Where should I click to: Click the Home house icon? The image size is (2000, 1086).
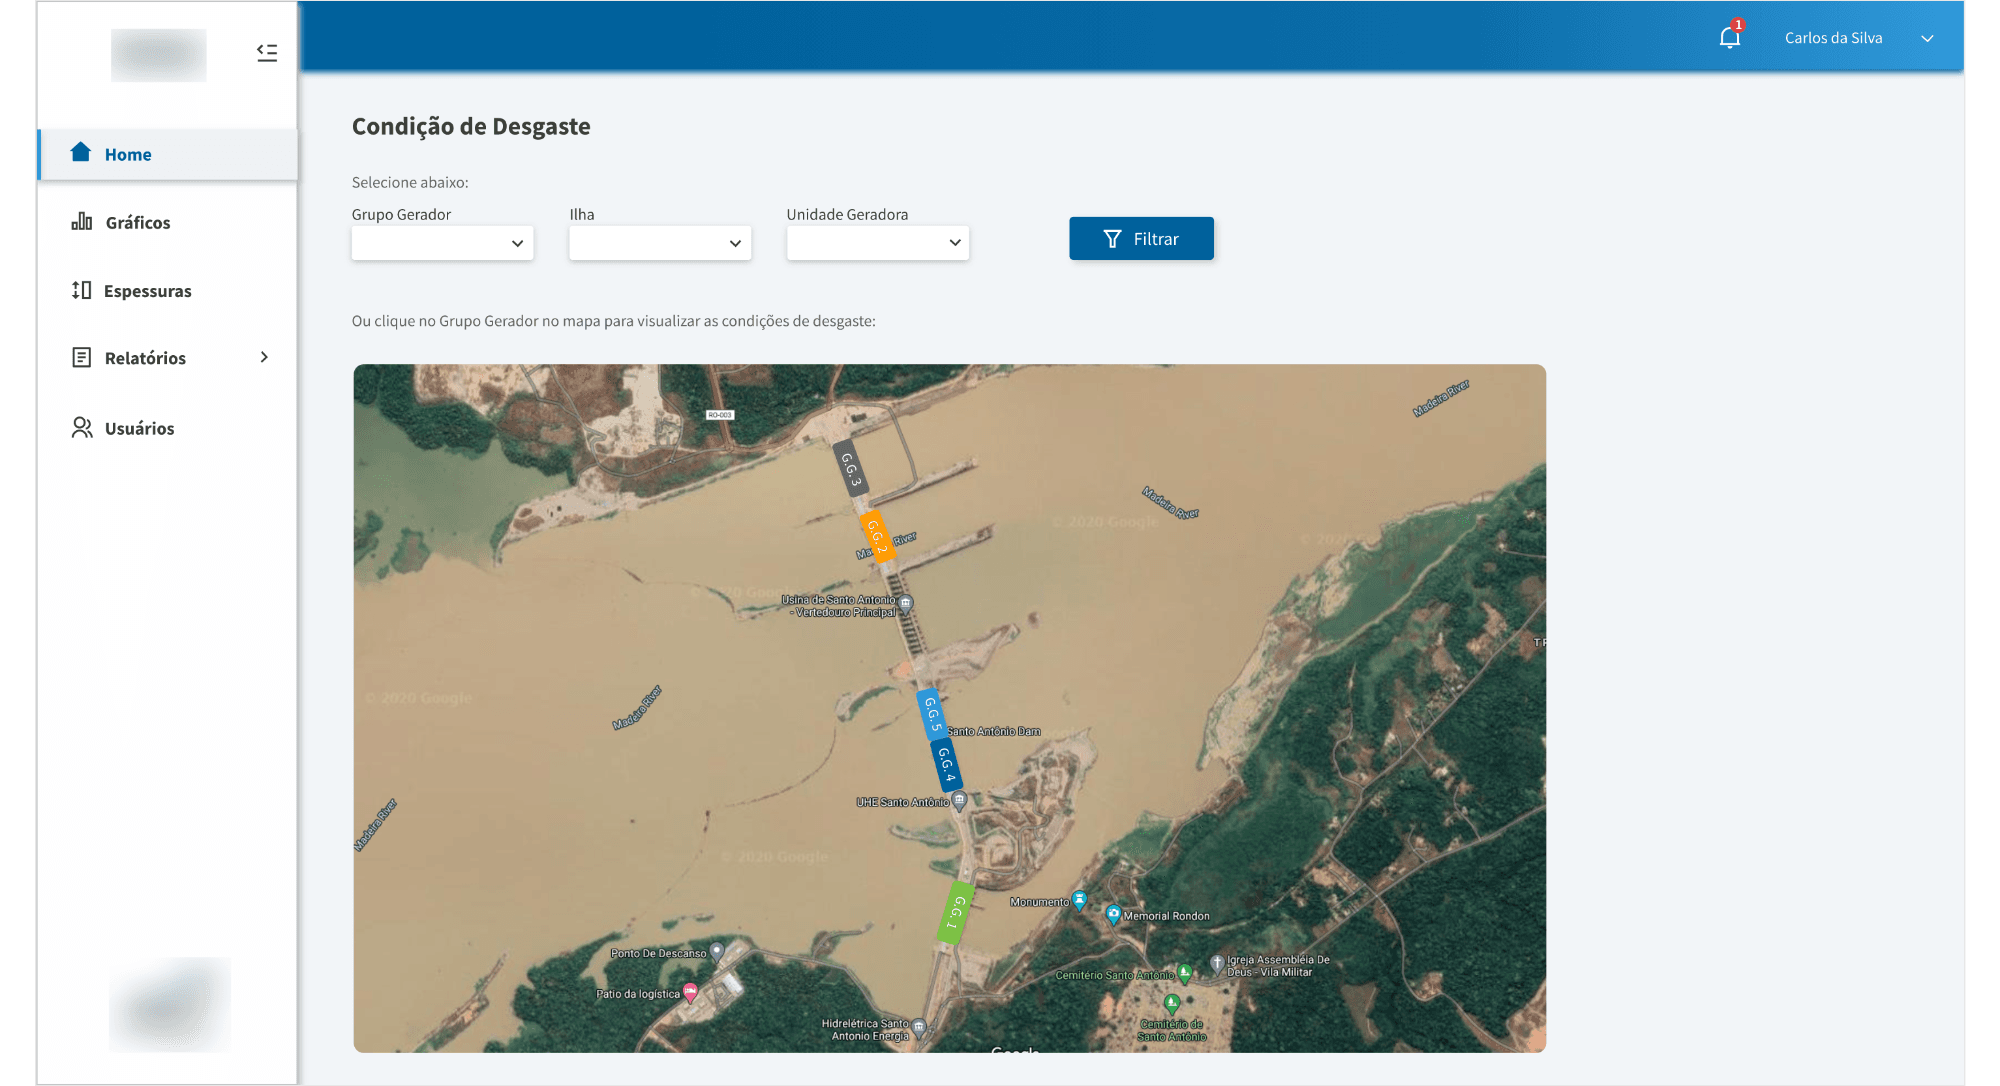(81, 152)
